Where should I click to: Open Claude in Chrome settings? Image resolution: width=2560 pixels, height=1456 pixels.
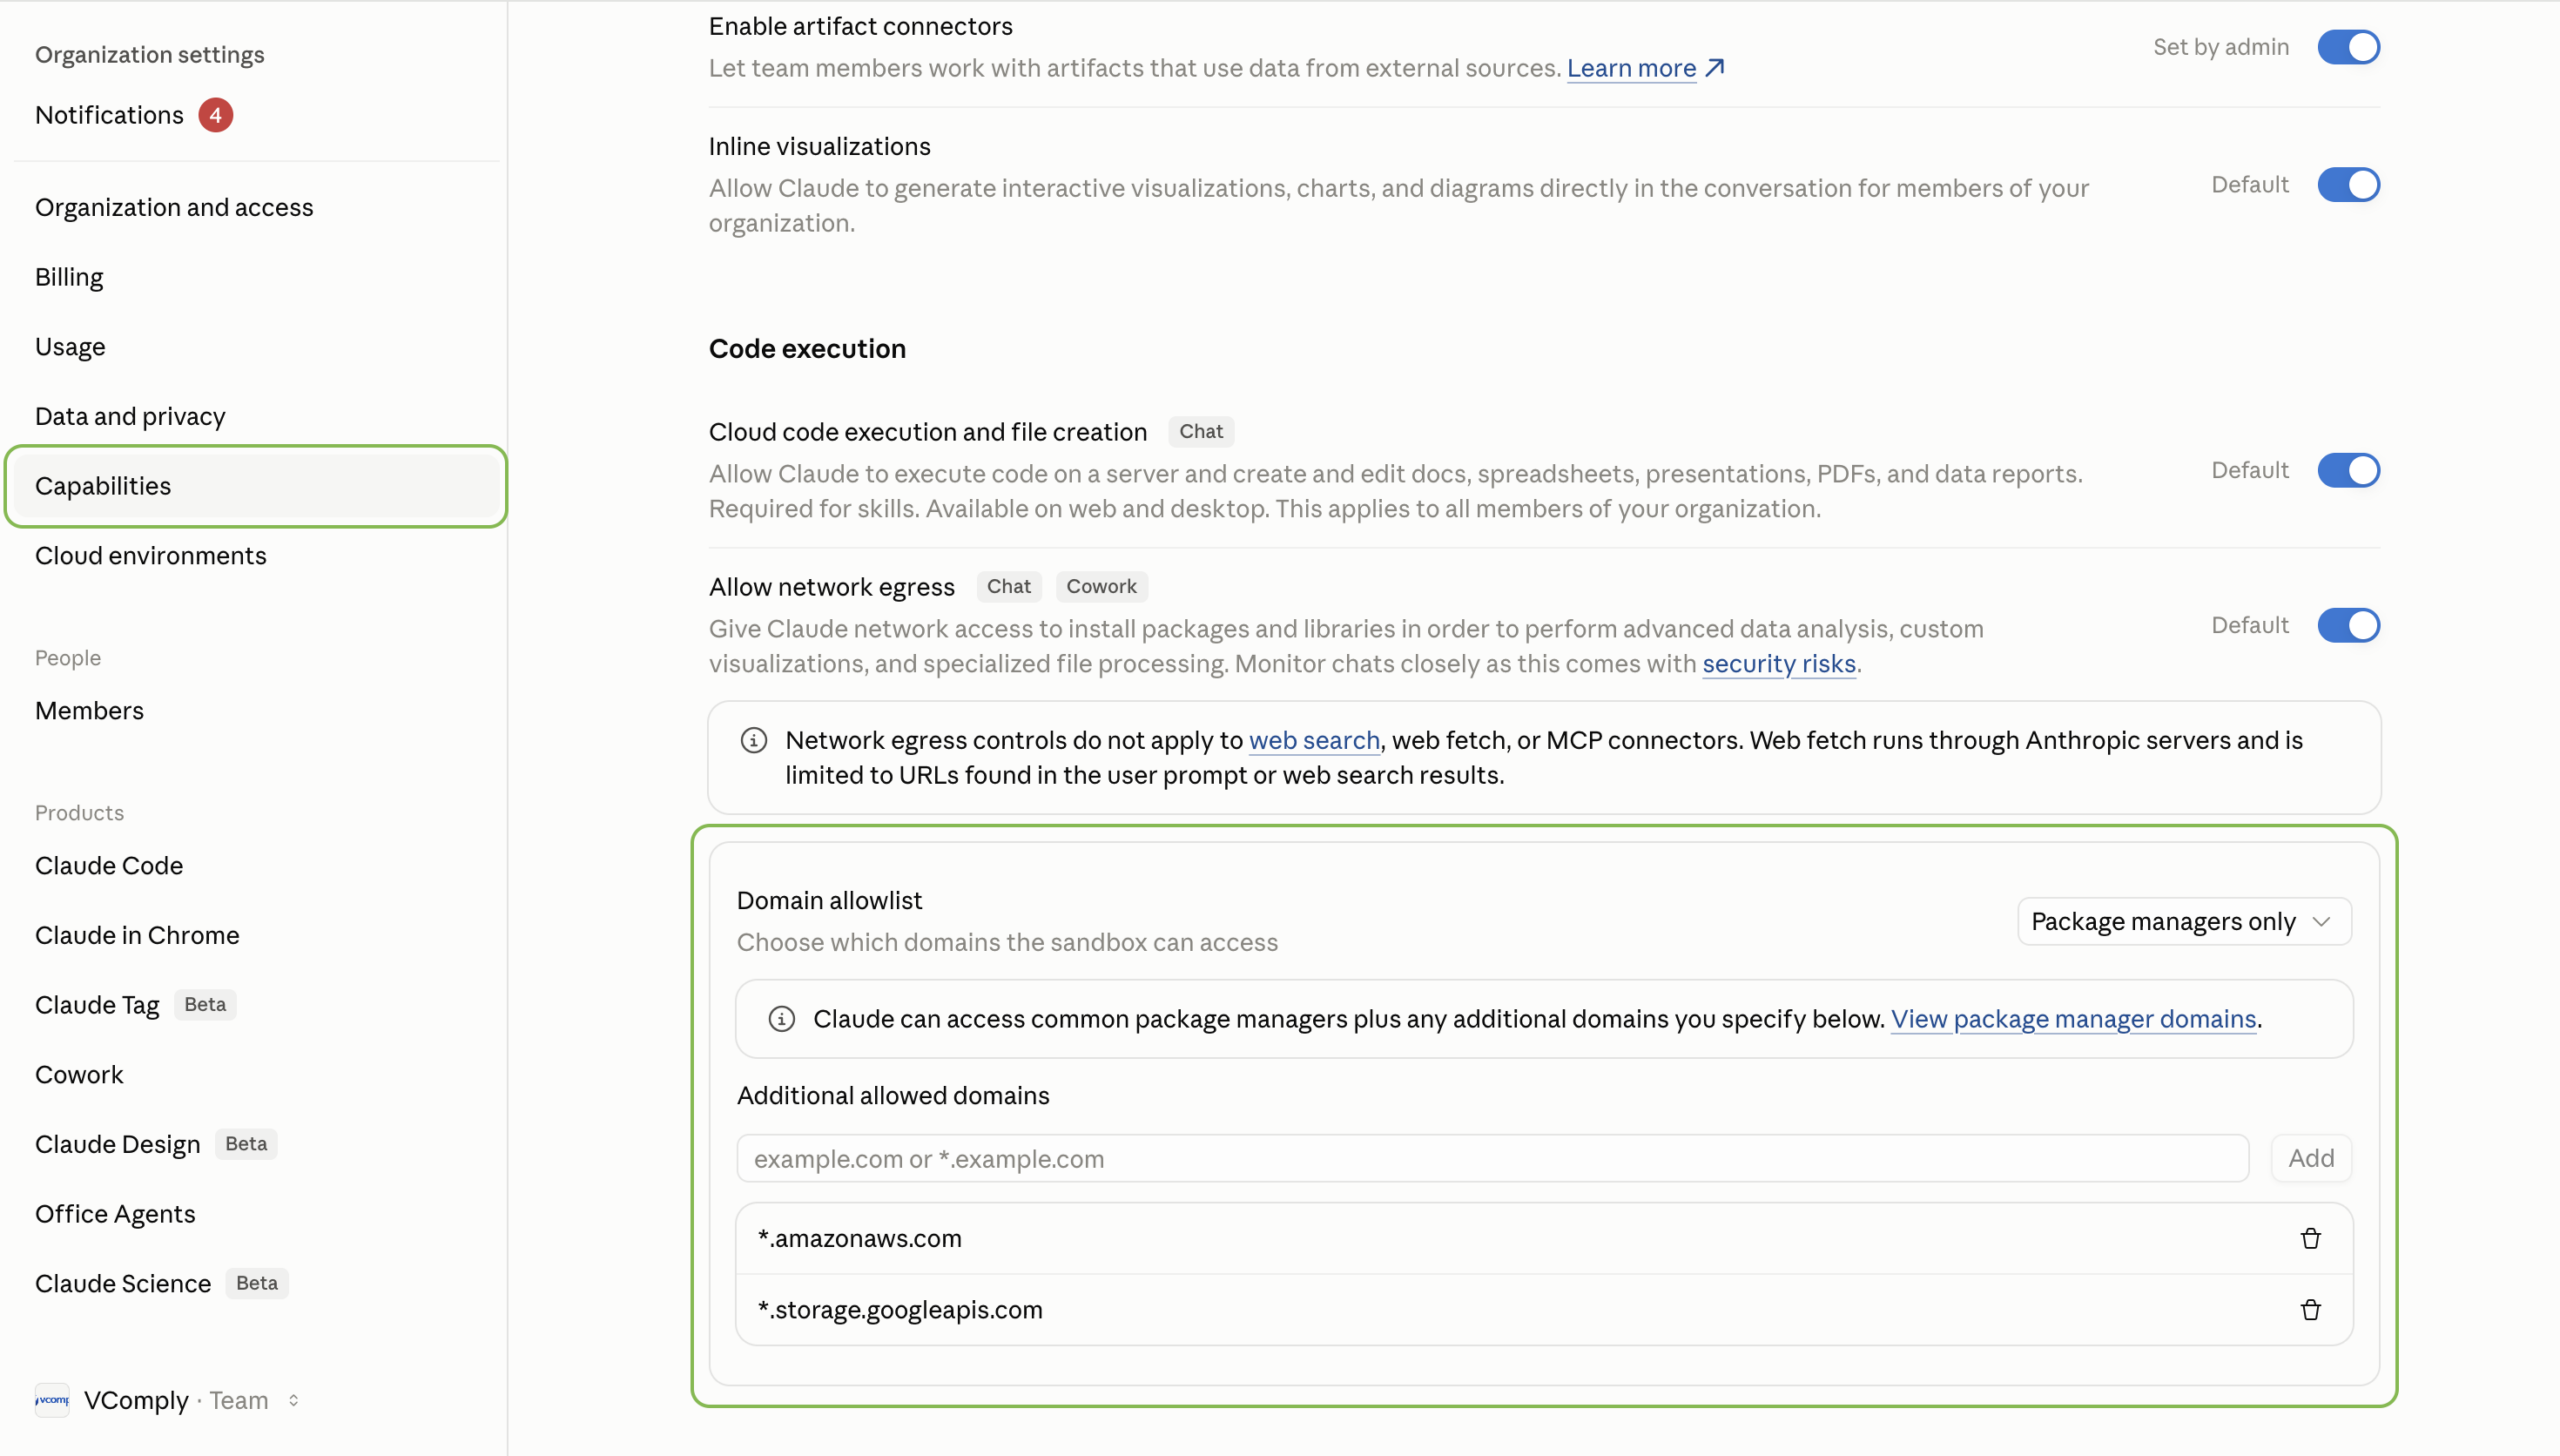pos(256,935)
